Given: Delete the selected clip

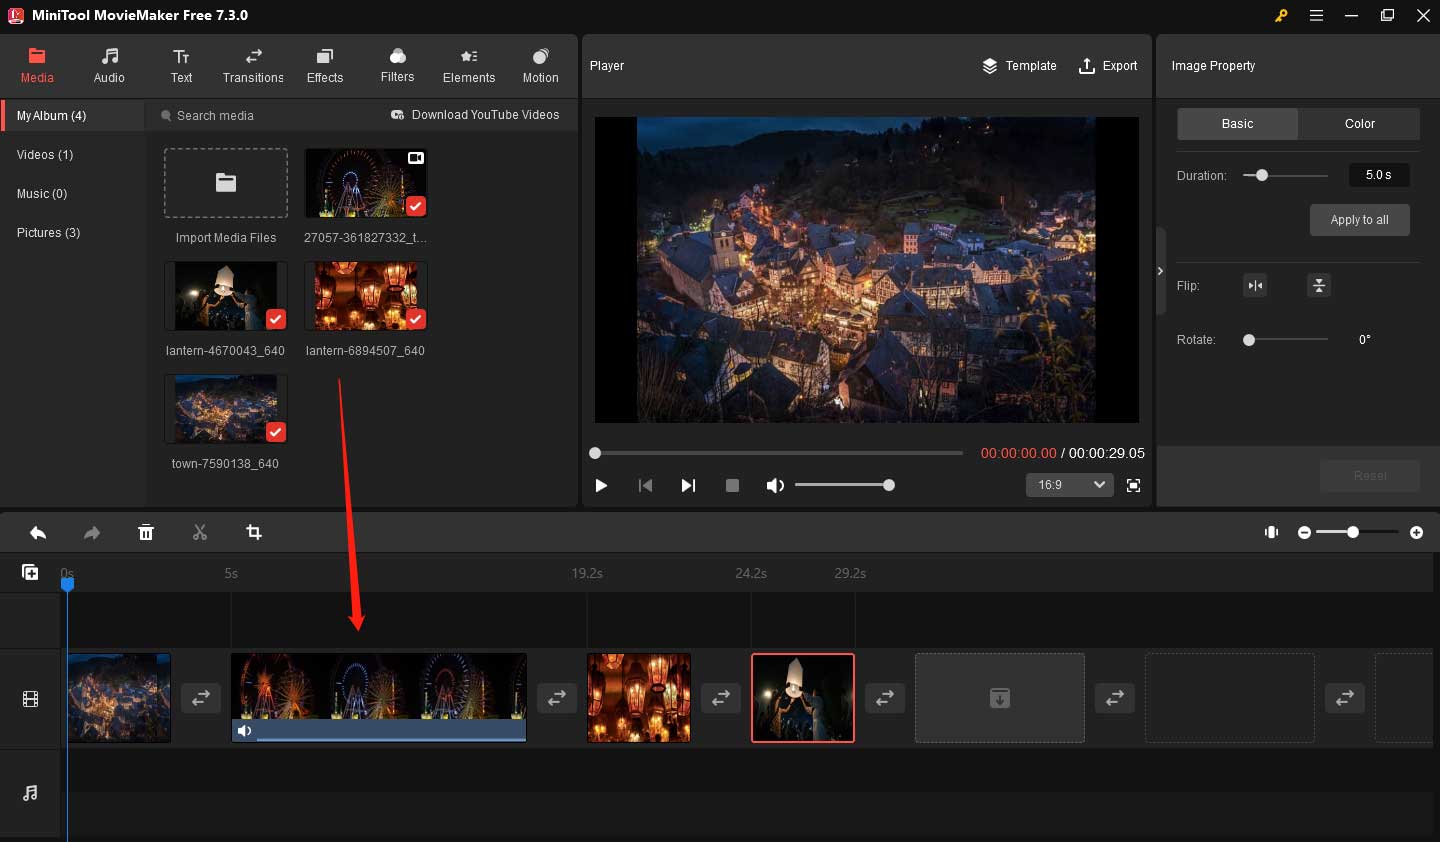Looking at the screenshot, I should tap(146, 533).
